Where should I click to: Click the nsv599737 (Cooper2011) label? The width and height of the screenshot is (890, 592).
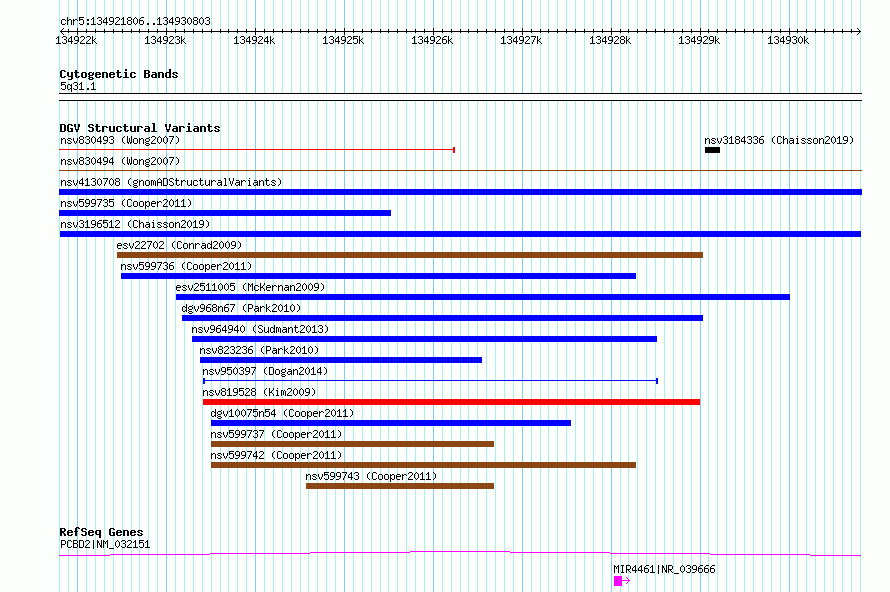tap(276, 434)
